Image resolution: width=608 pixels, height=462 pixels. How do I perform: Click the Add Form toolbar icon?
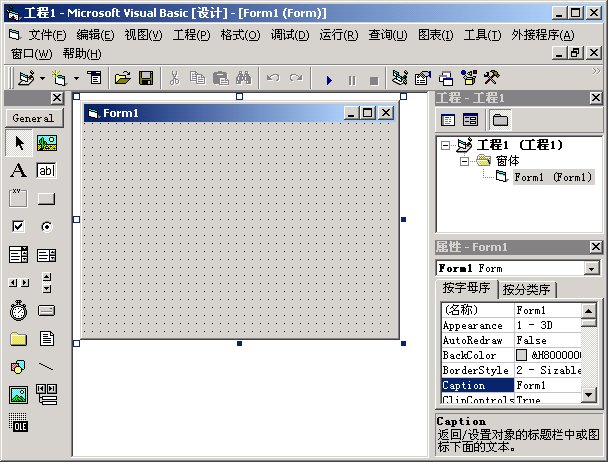[59, 78]
